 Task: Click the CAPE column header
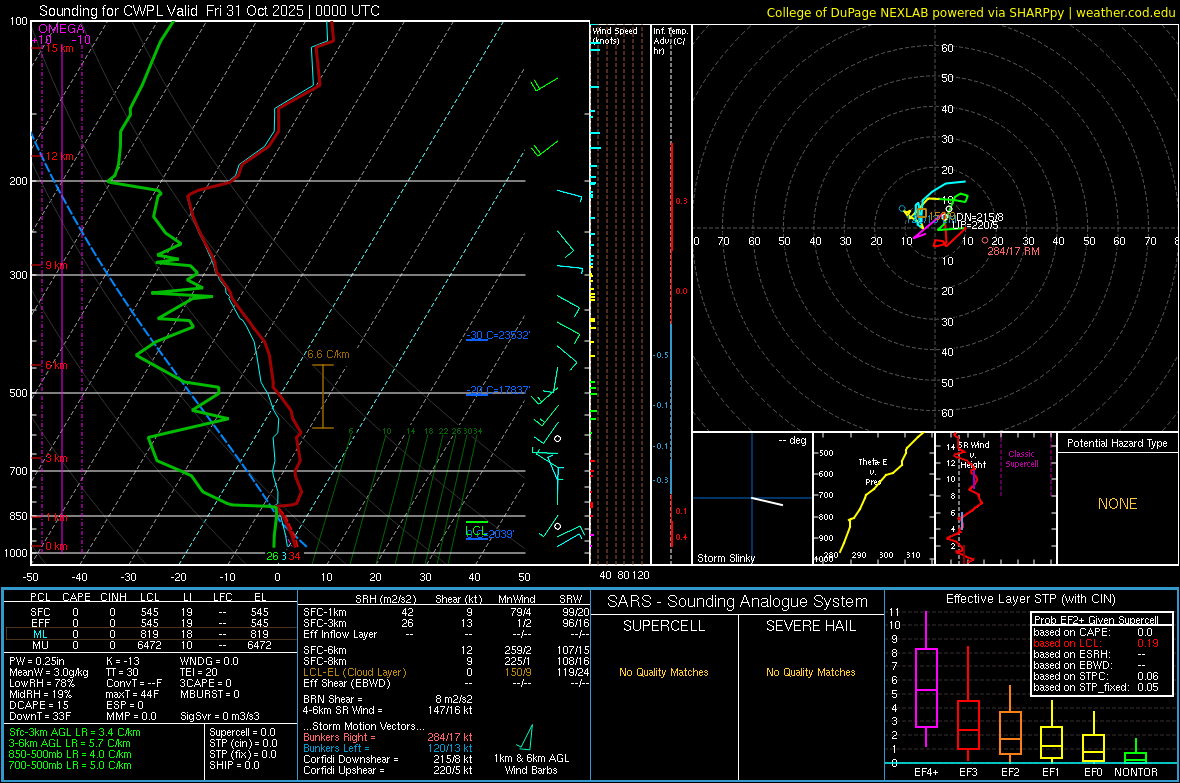(76, 597)
